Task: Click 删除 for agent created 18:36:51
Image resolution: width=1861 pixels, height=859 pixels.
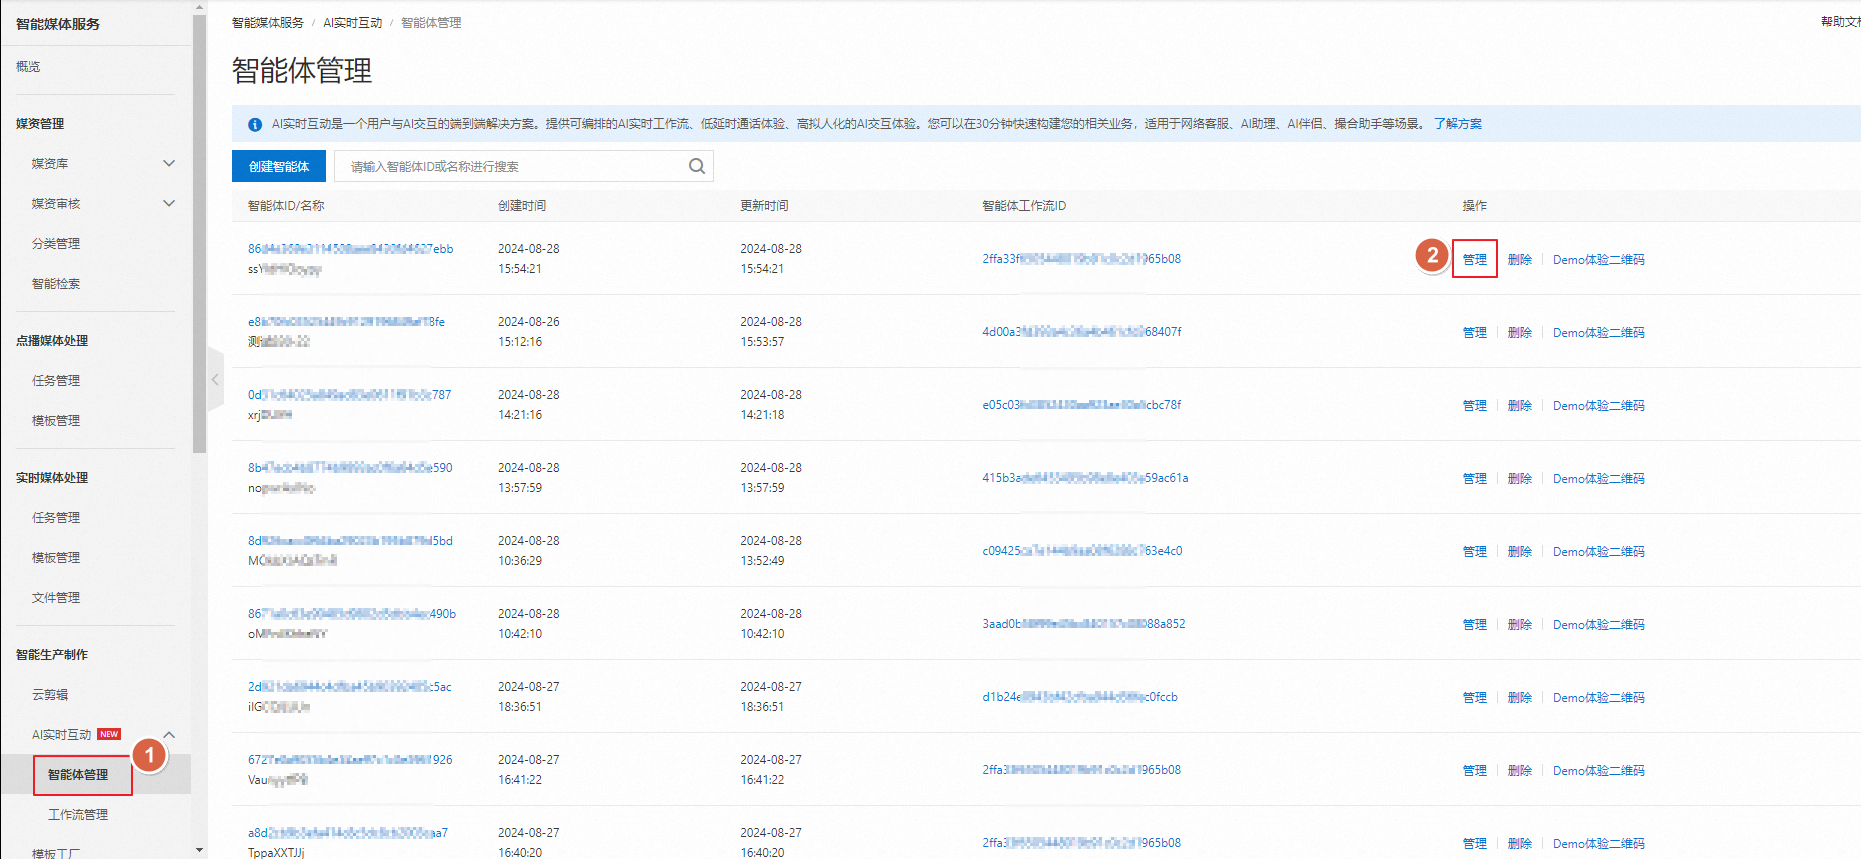Action: tap(1520, 697)
